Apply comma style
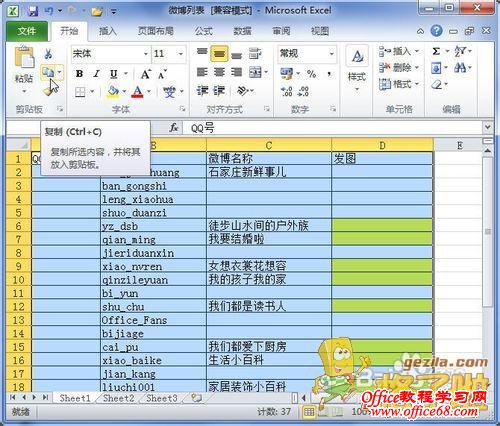The width and height of the screenshot is (500, 426). (x=329, y=74)
